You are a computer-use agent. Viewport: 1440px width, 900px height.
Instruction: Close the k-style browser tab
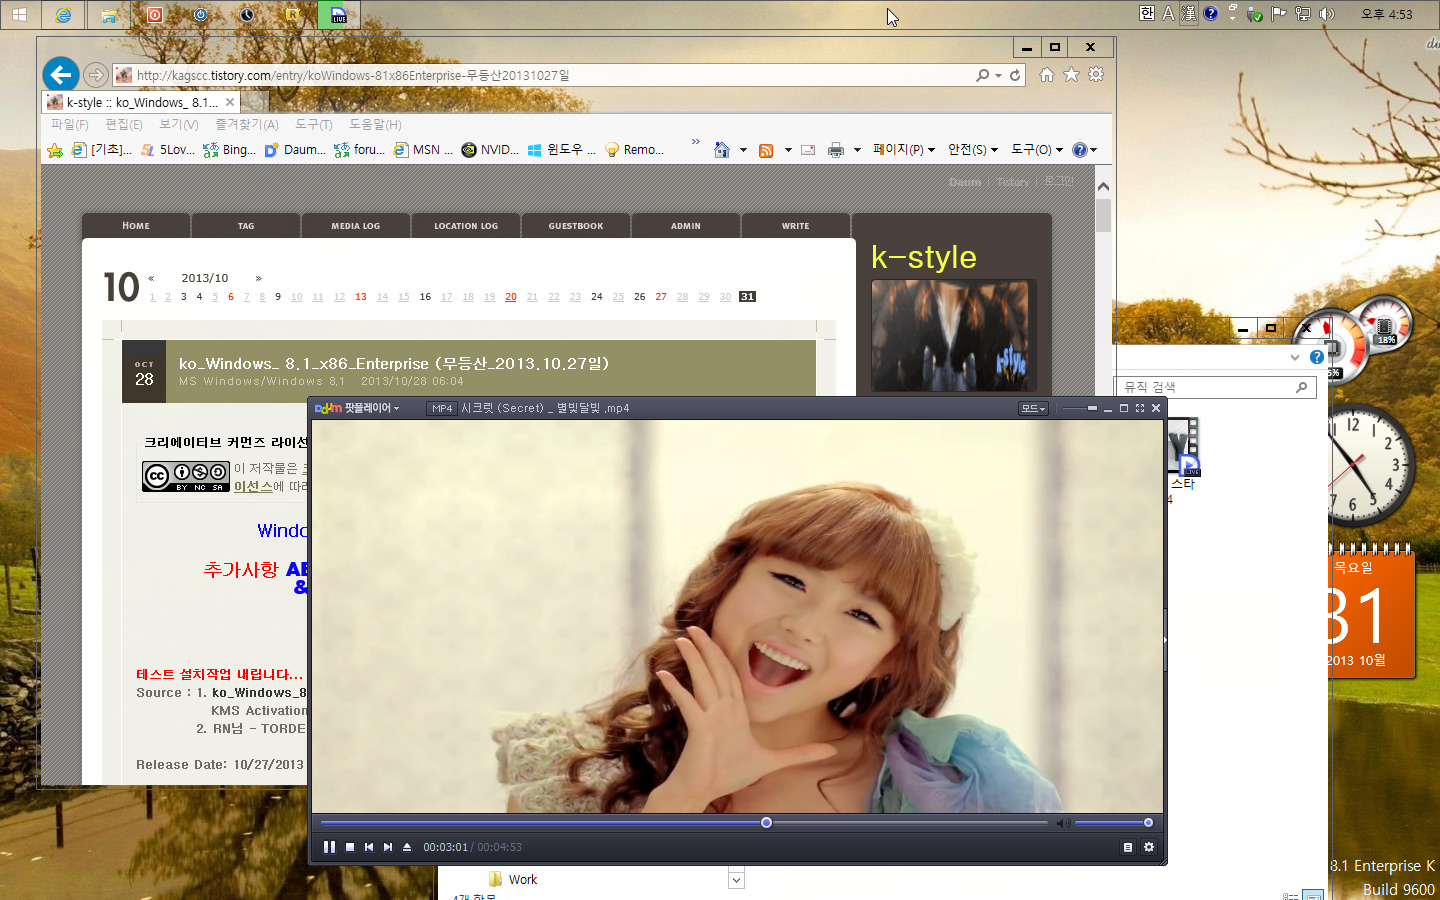point(230,102)
